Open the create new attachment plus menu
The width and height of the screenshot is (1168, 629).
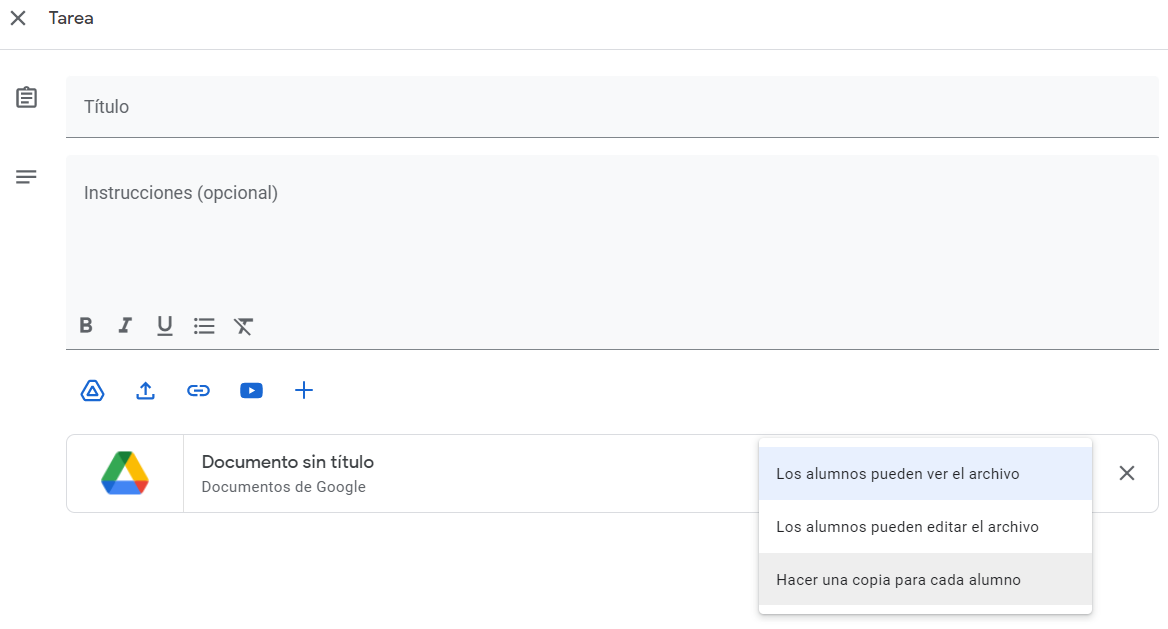point(304,391)
